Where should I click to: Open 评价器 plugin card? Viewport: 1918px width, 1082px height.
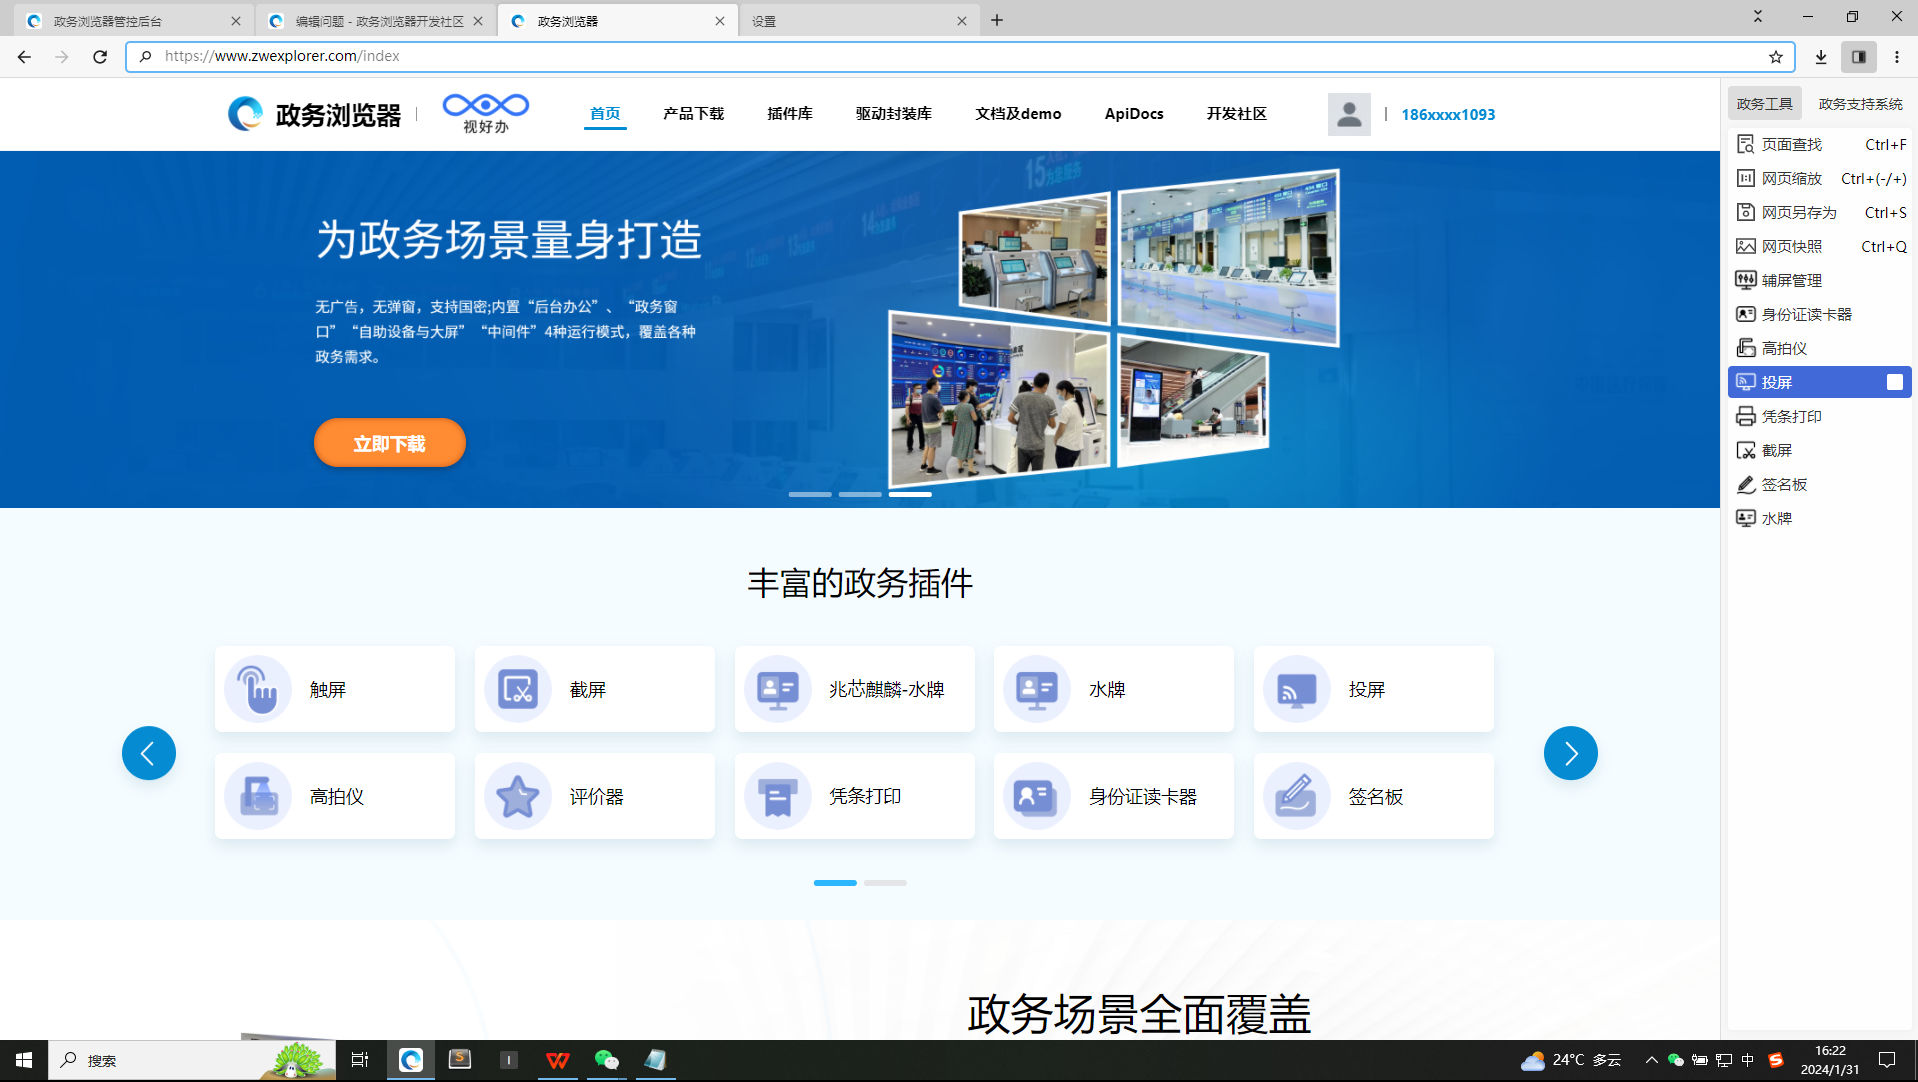[x=595, y=796]
